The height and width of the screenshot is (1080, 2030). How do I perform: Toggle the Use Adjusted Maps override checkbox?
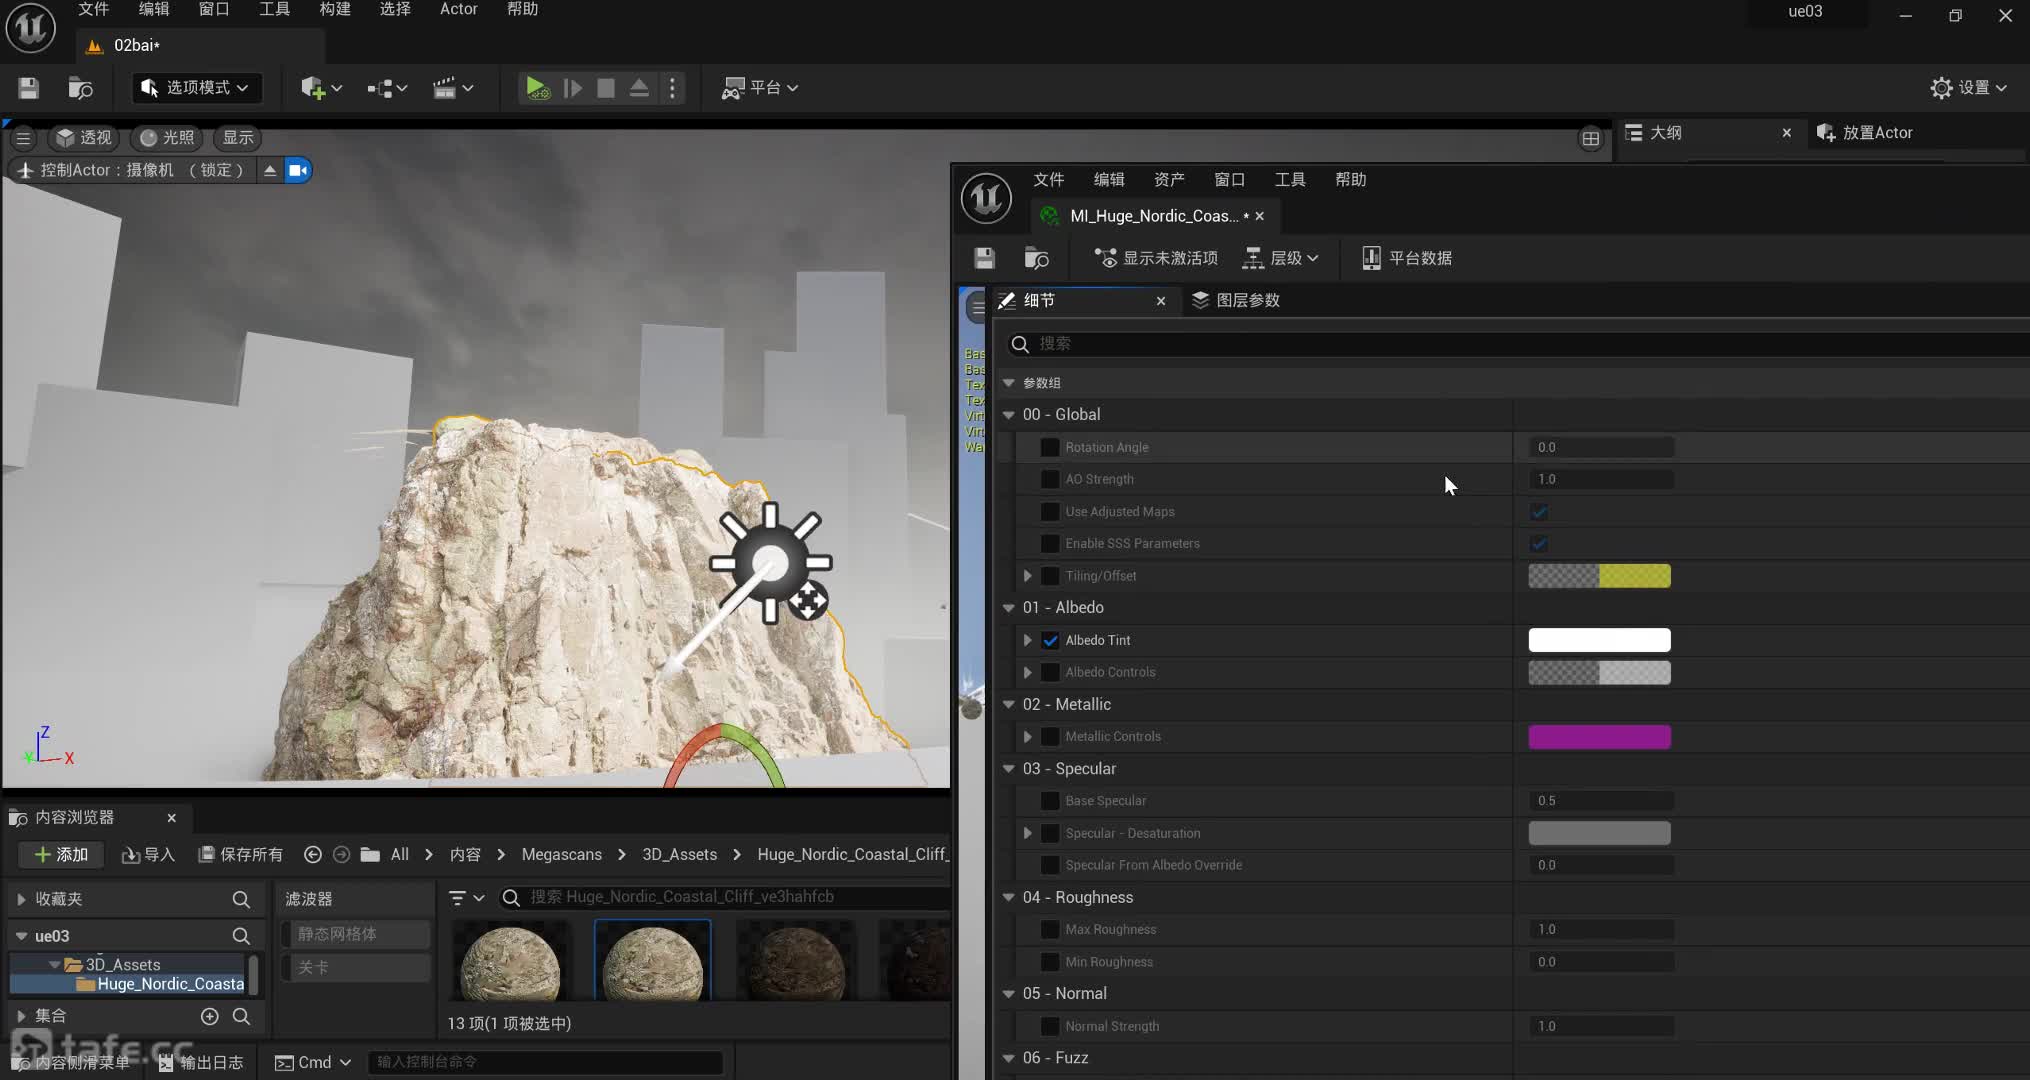point(1050,511)
